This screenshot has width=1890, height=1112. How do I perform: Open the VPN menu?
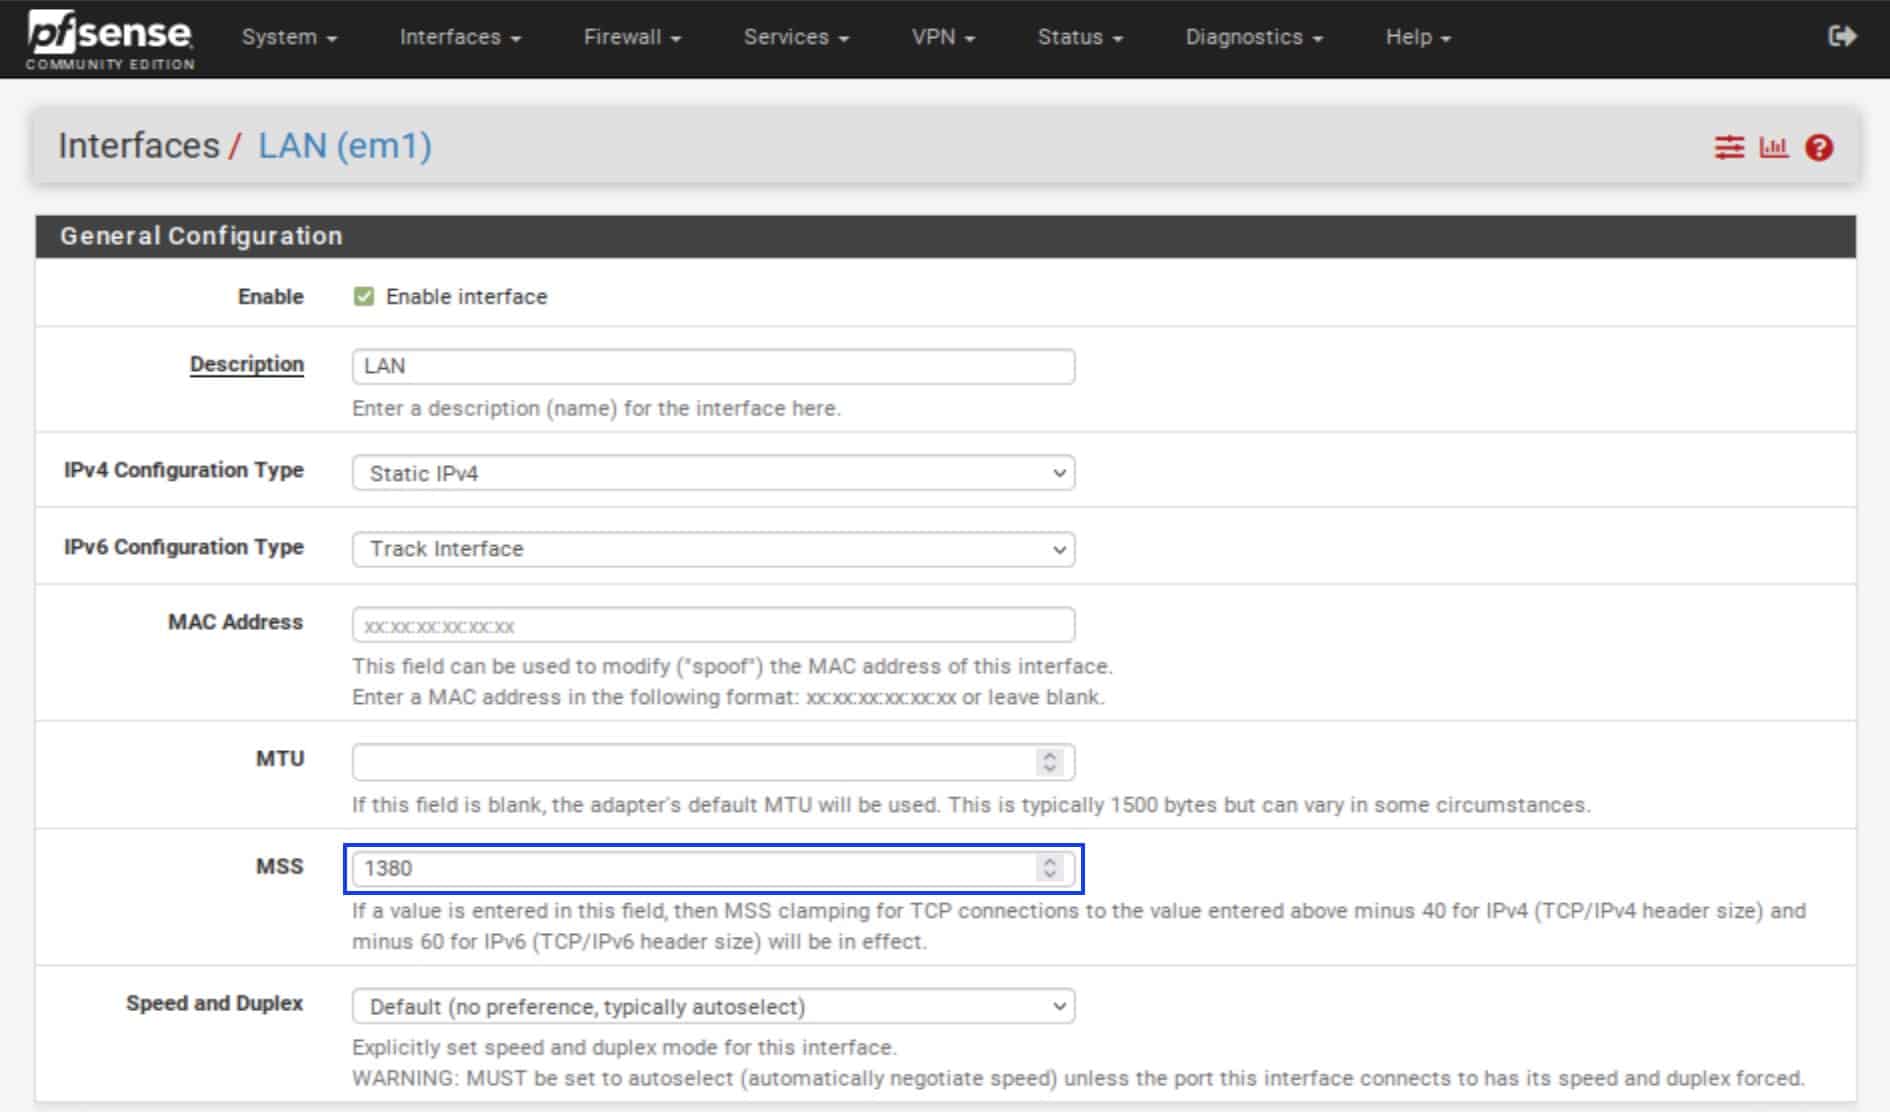tap(943, 37)
